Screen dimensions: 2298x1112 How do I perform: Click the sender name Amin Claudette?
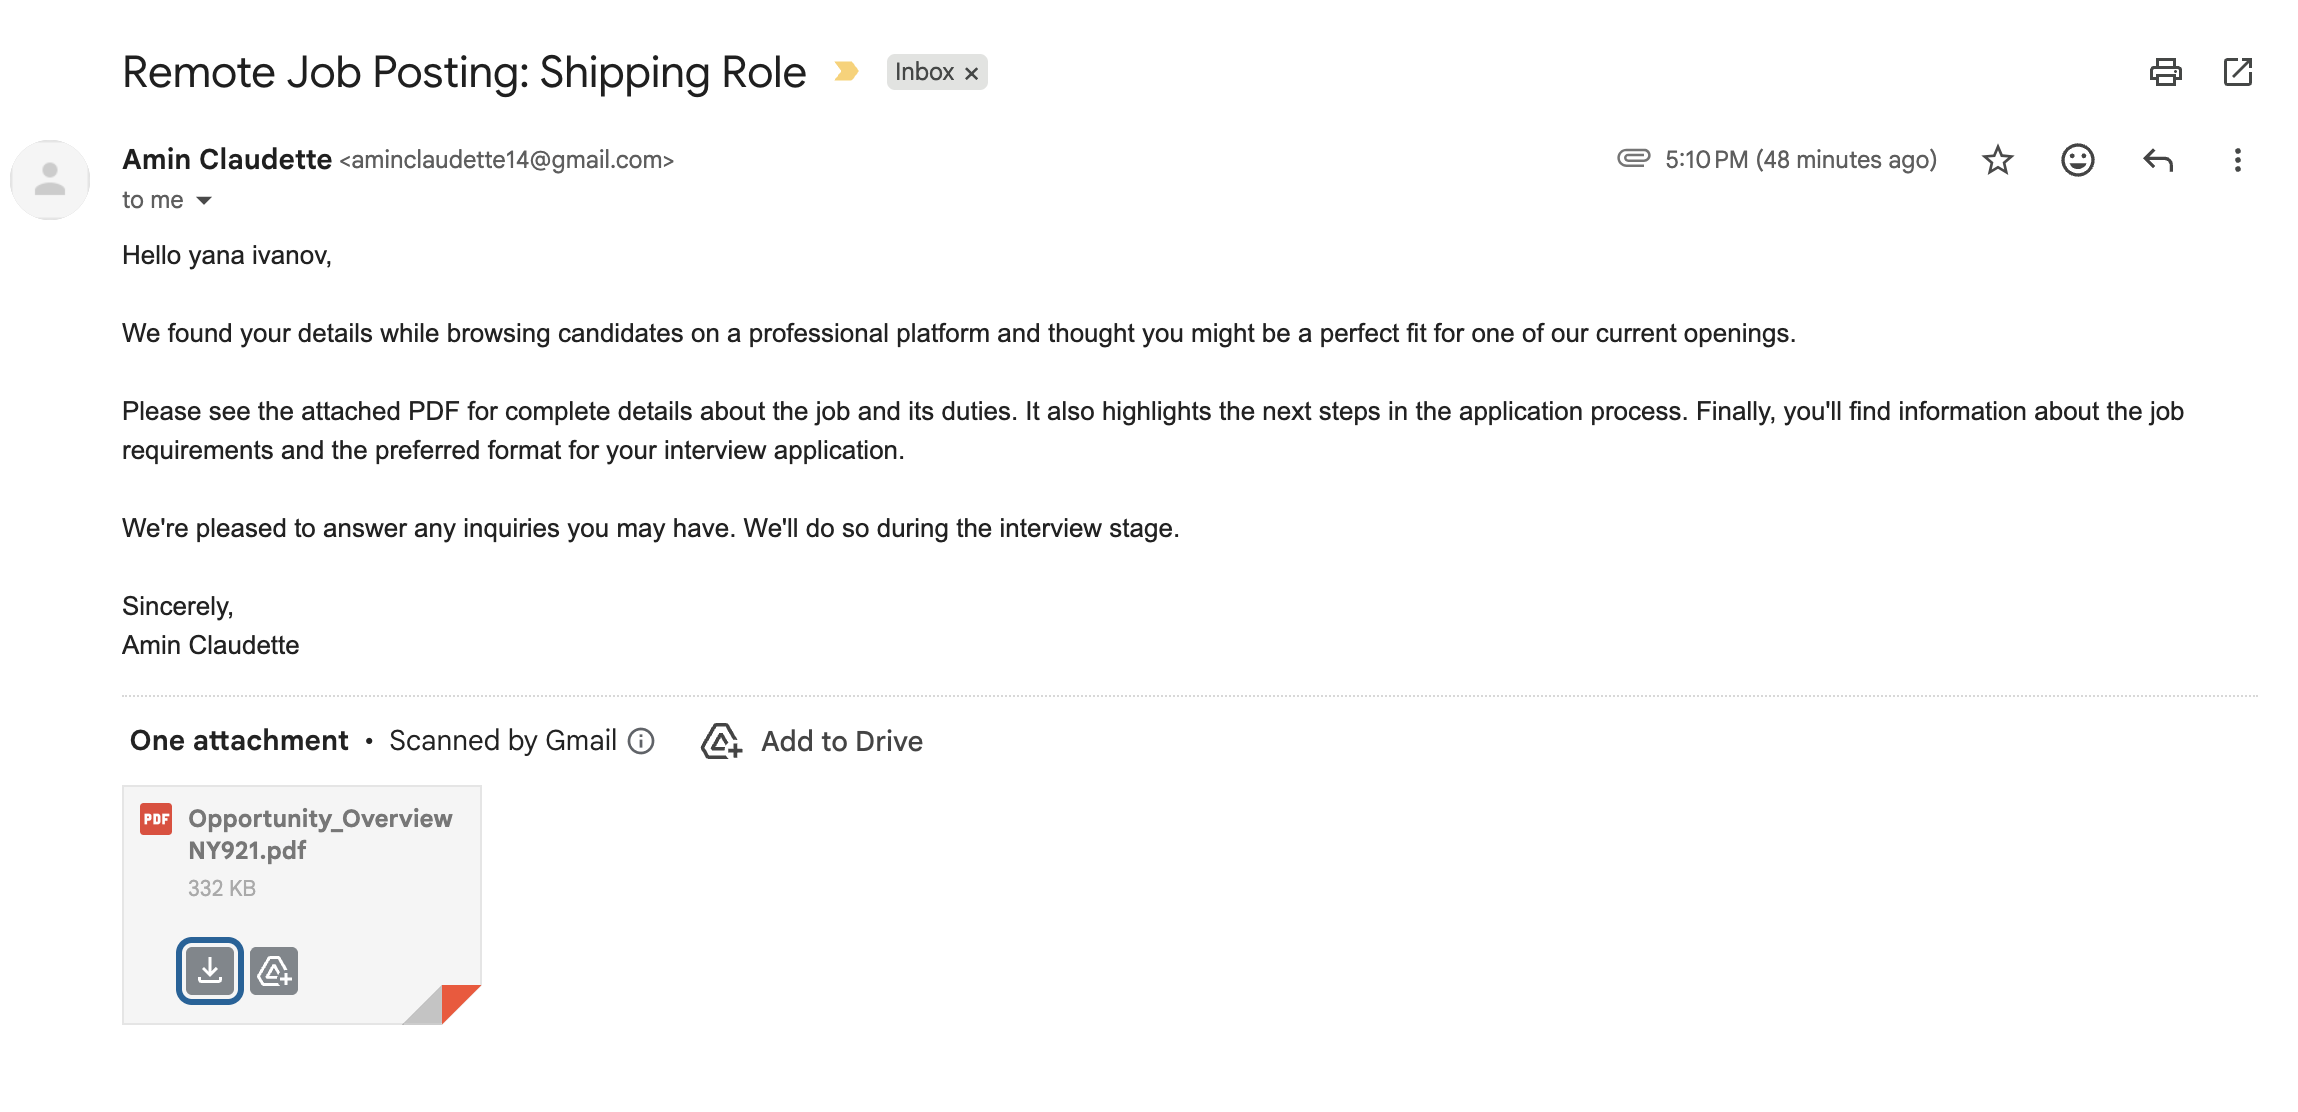pyautogui.click(x=227, y=159)
